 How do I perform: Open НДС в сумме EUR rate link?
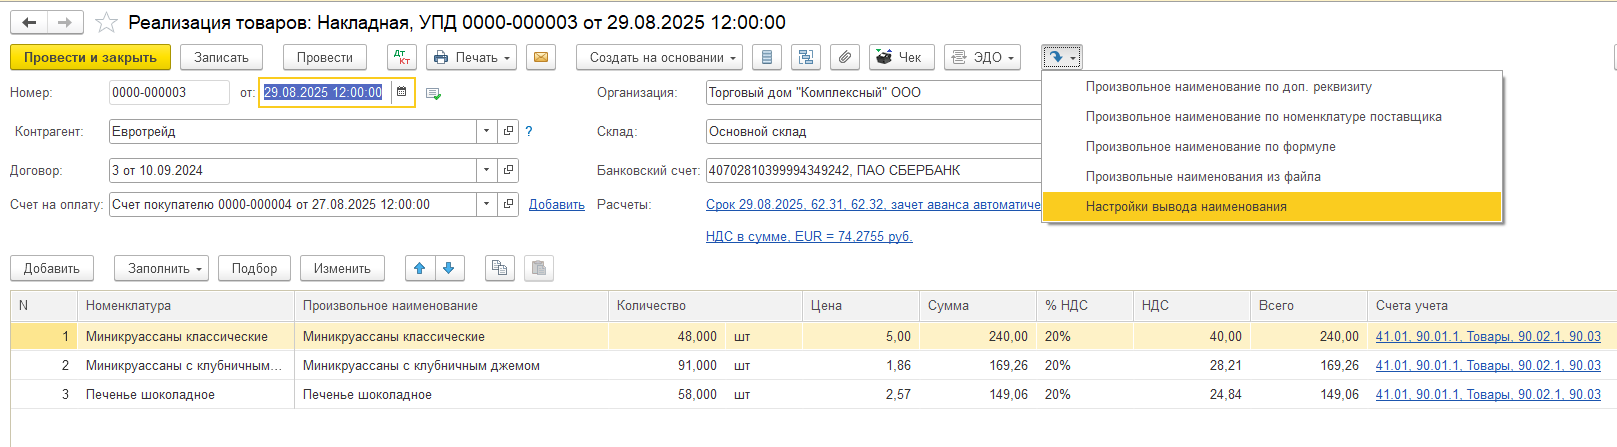809,236
